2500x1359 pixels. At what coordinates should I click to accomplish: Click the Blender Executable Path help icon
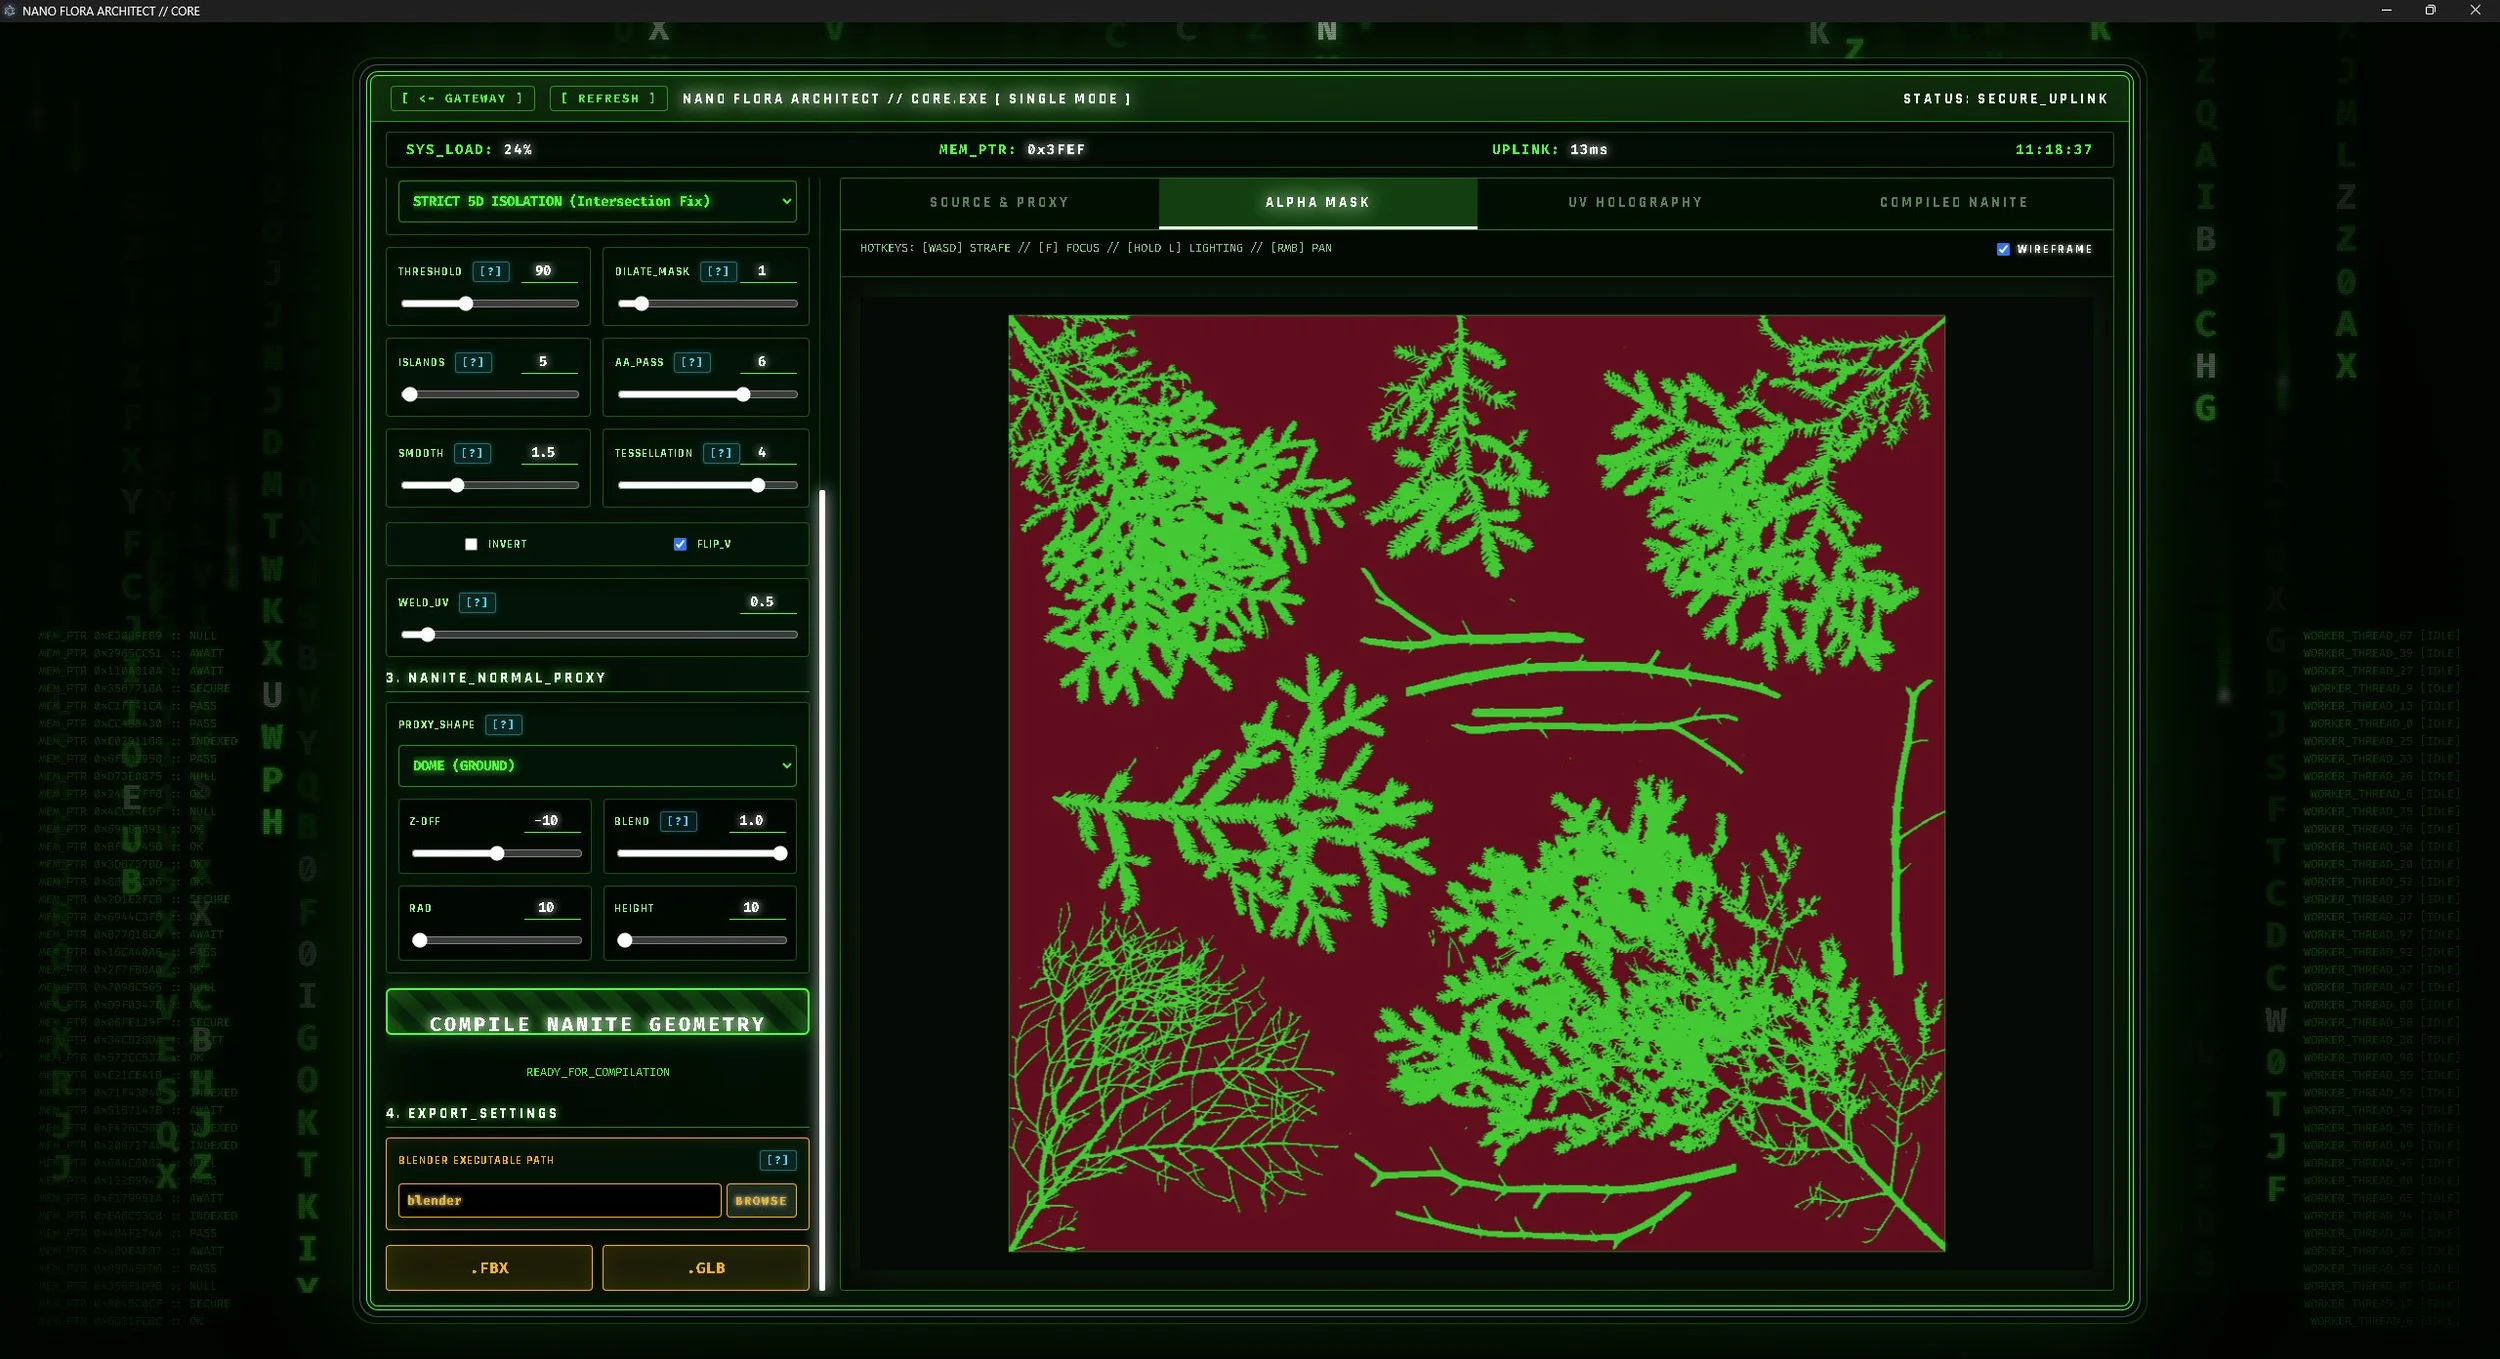pyautogui.click(x=777, y=1160)
